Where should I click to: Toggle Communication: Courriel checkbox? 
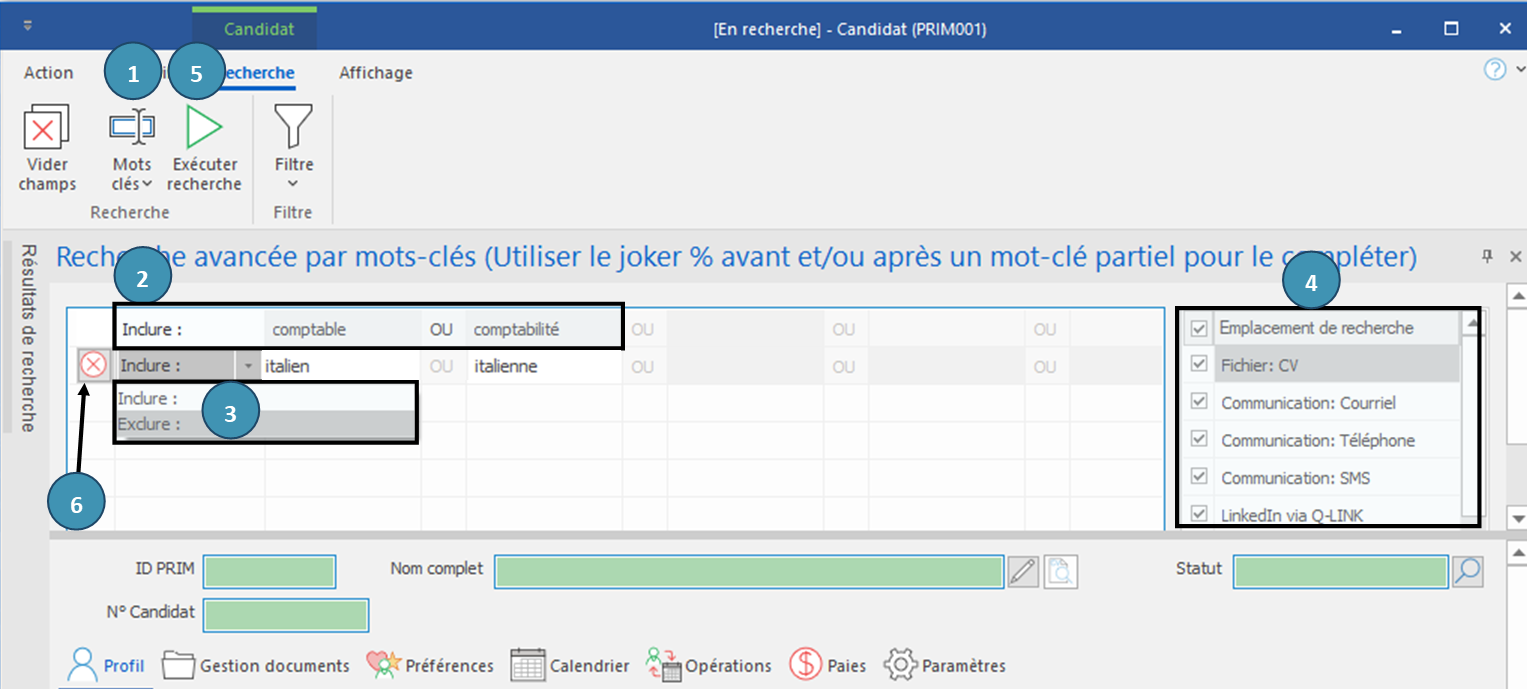[x=1199, y=402]
